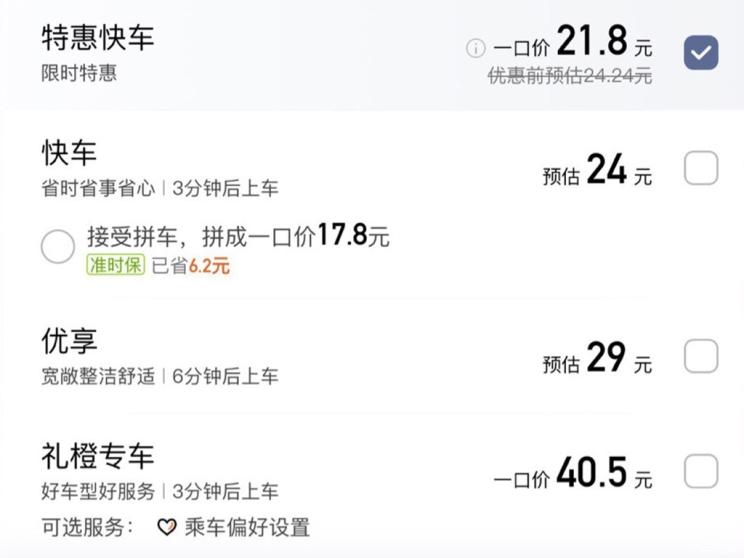This screenshot has width=744, height=558.
Task: Enable the 接受拼车 radio button
Action: [x=58, y=246]
